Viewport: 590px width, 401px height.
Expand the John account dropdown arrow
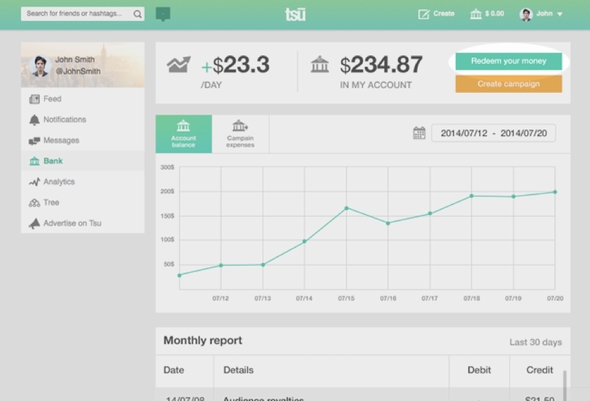click(560, 14)
